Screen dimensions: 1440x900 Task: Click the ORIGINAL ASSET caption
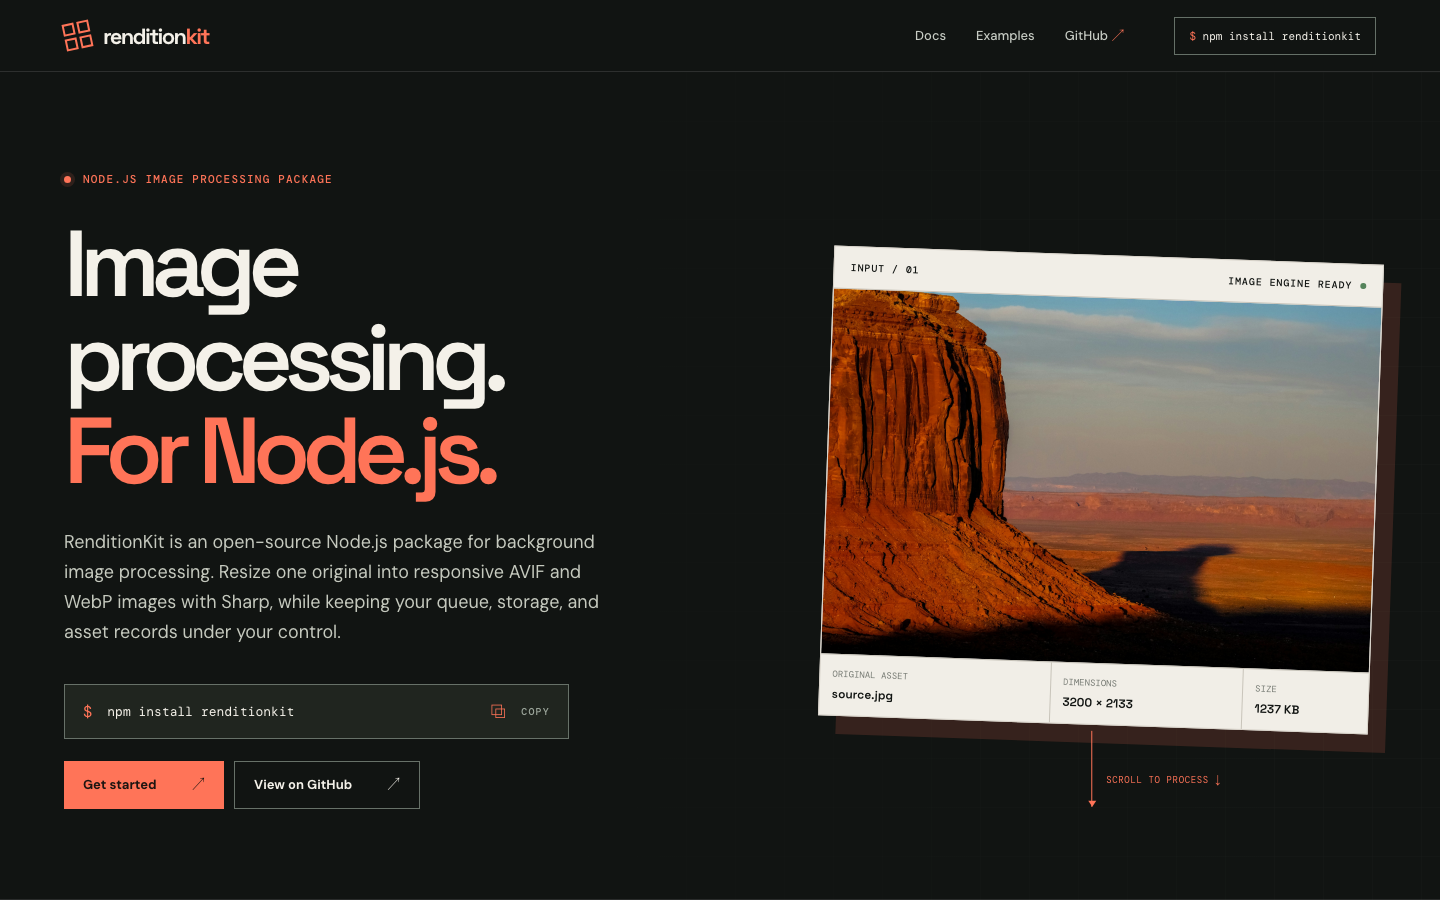(x=870, y=675)
